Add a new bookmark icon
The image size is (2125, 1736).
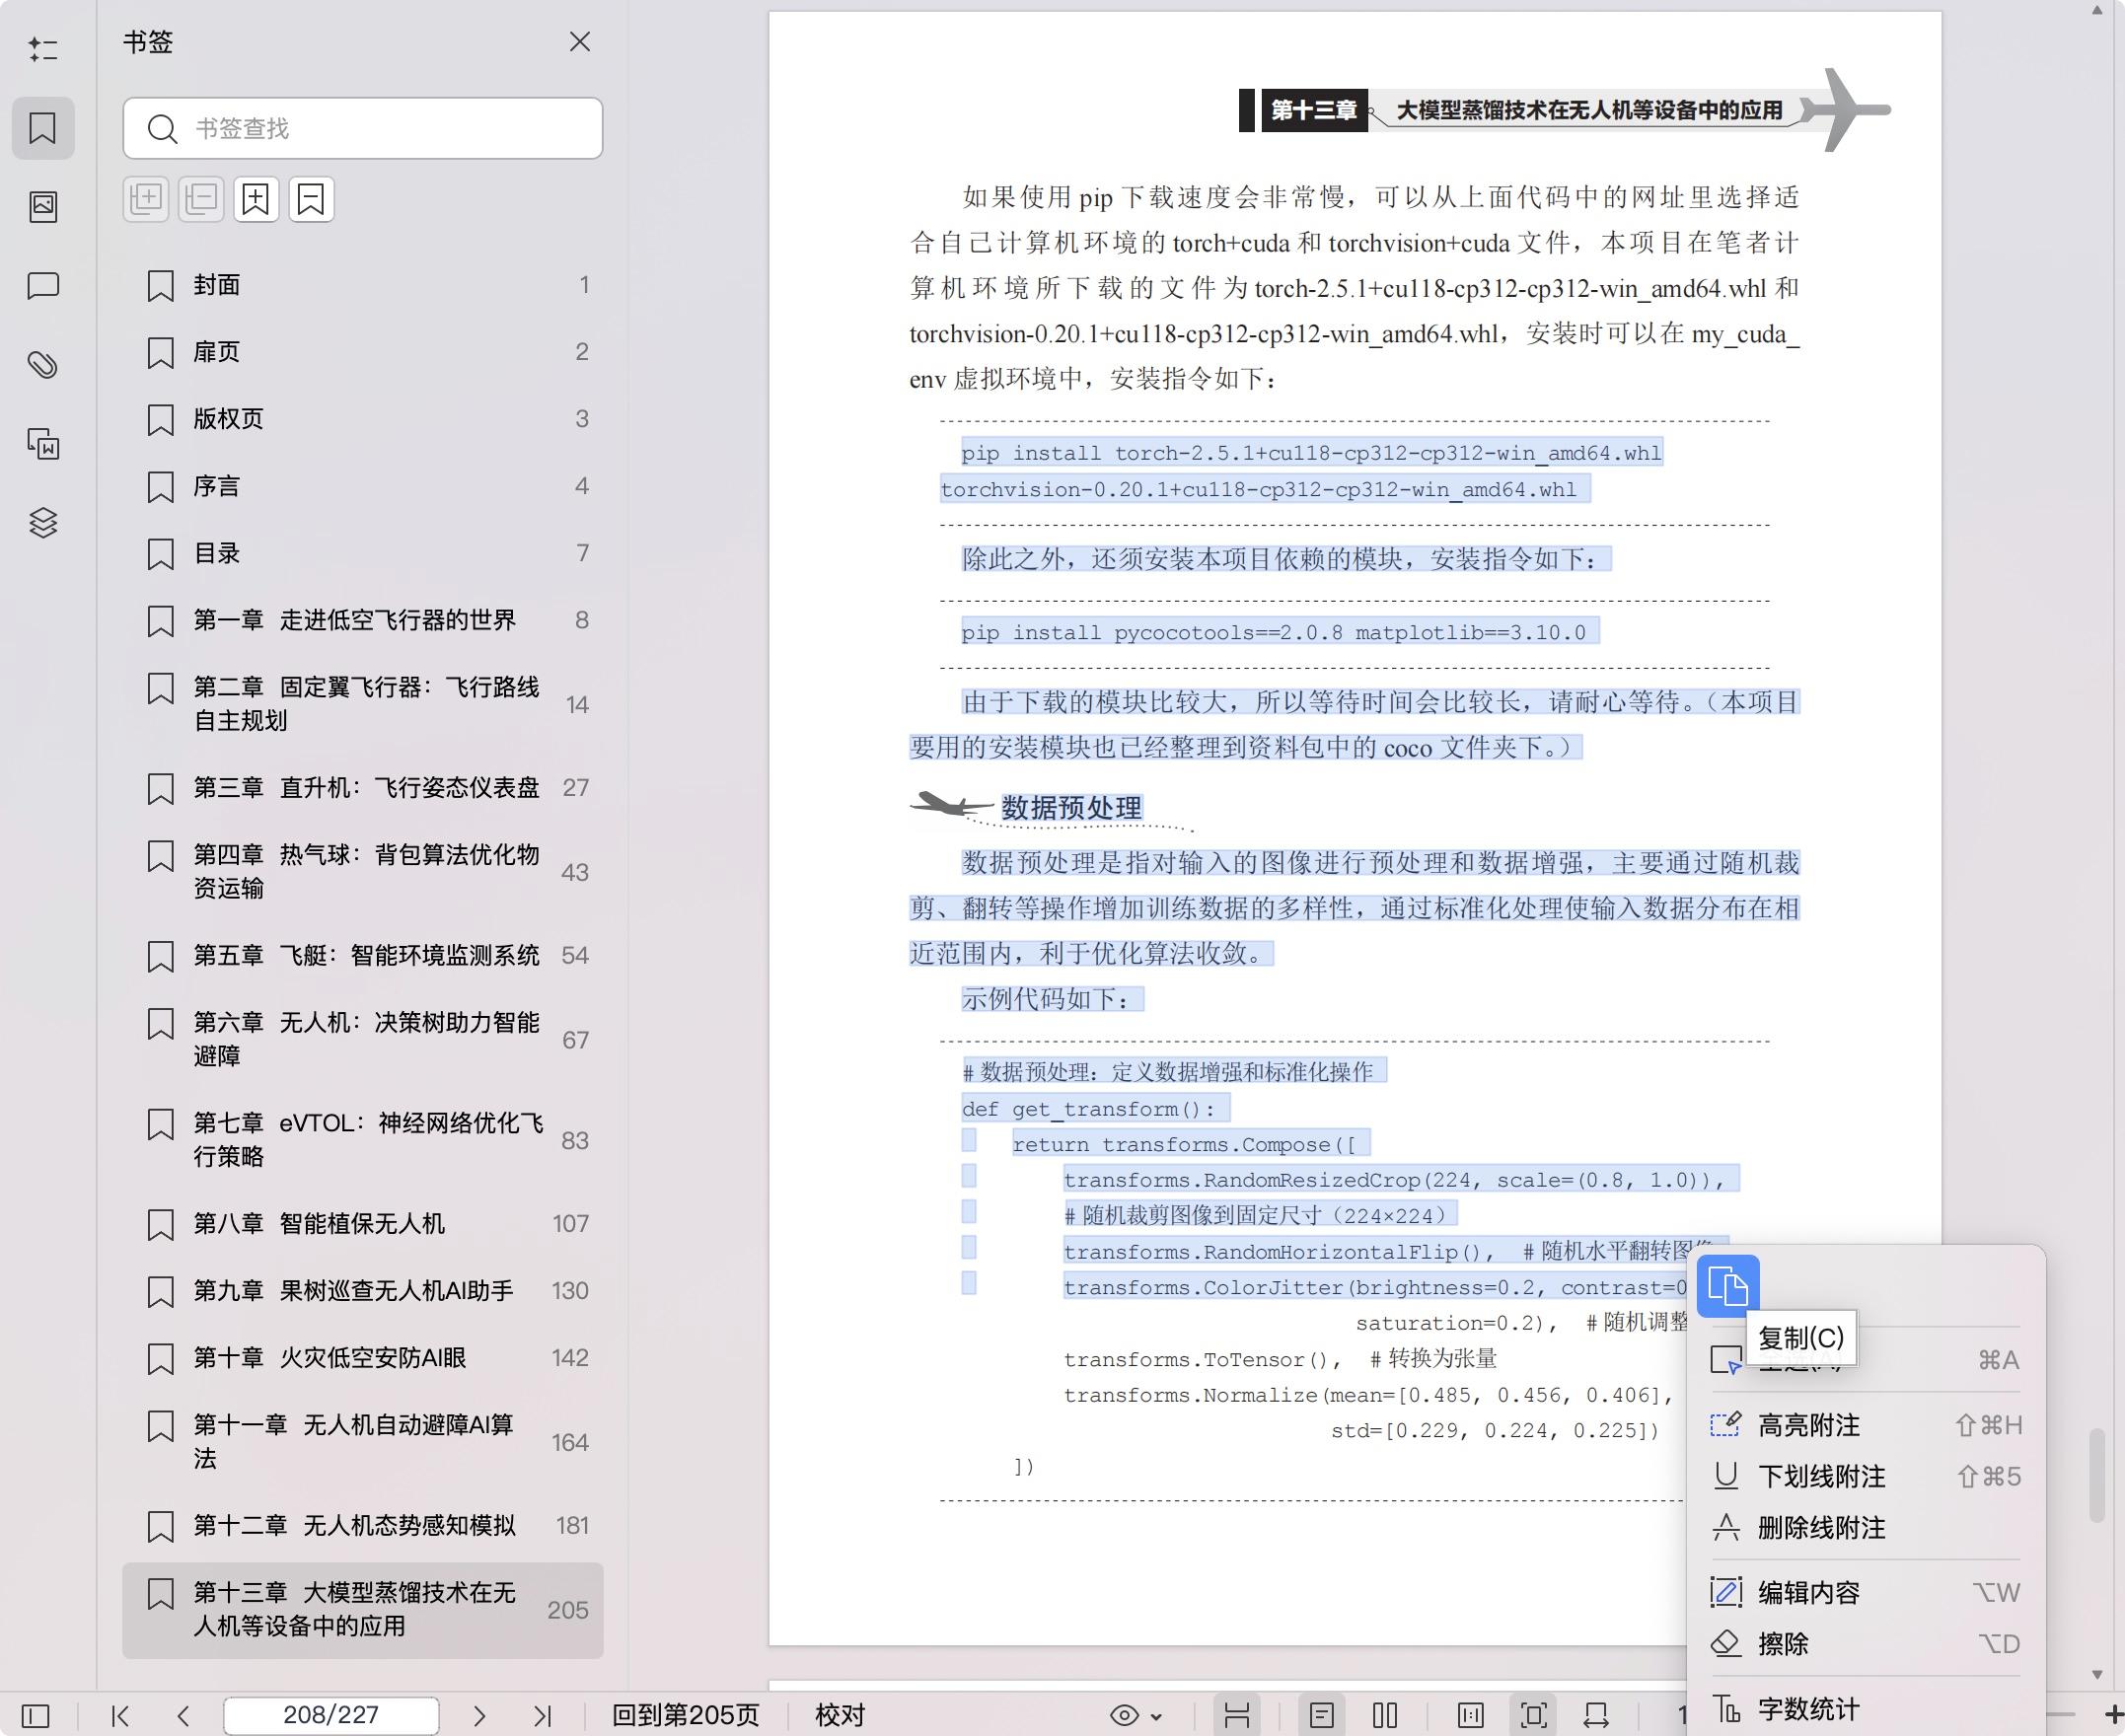(256, 199)
